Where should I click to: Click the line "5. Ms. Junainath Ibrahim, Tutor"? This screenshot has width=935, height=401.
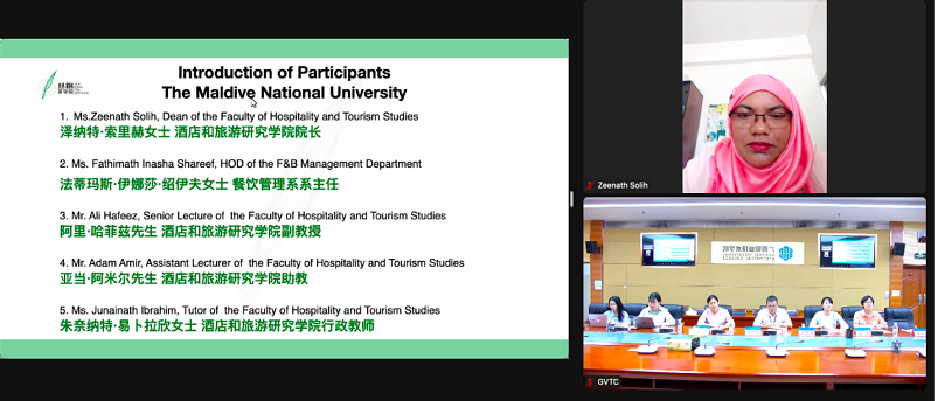[x=250, y=310]
